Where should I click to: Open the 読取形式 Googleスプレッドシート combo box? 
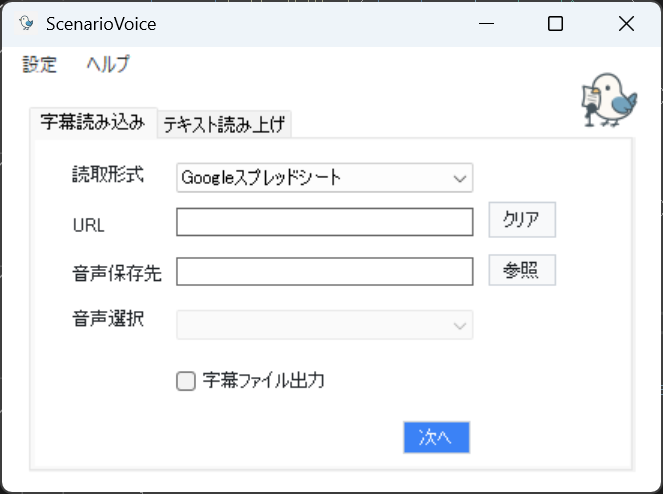(x=324, y=178)
